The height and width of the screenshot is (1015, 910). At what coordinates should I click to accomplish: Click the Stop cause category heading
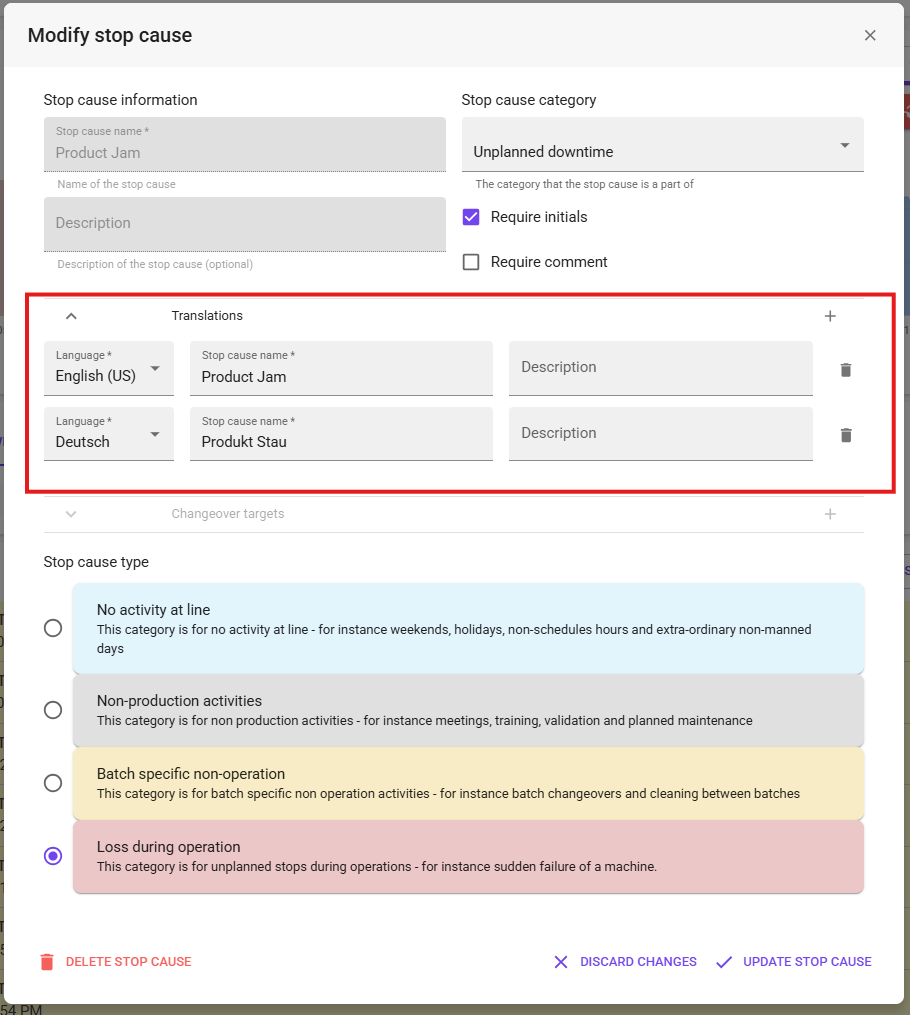[x=529, y=100]
